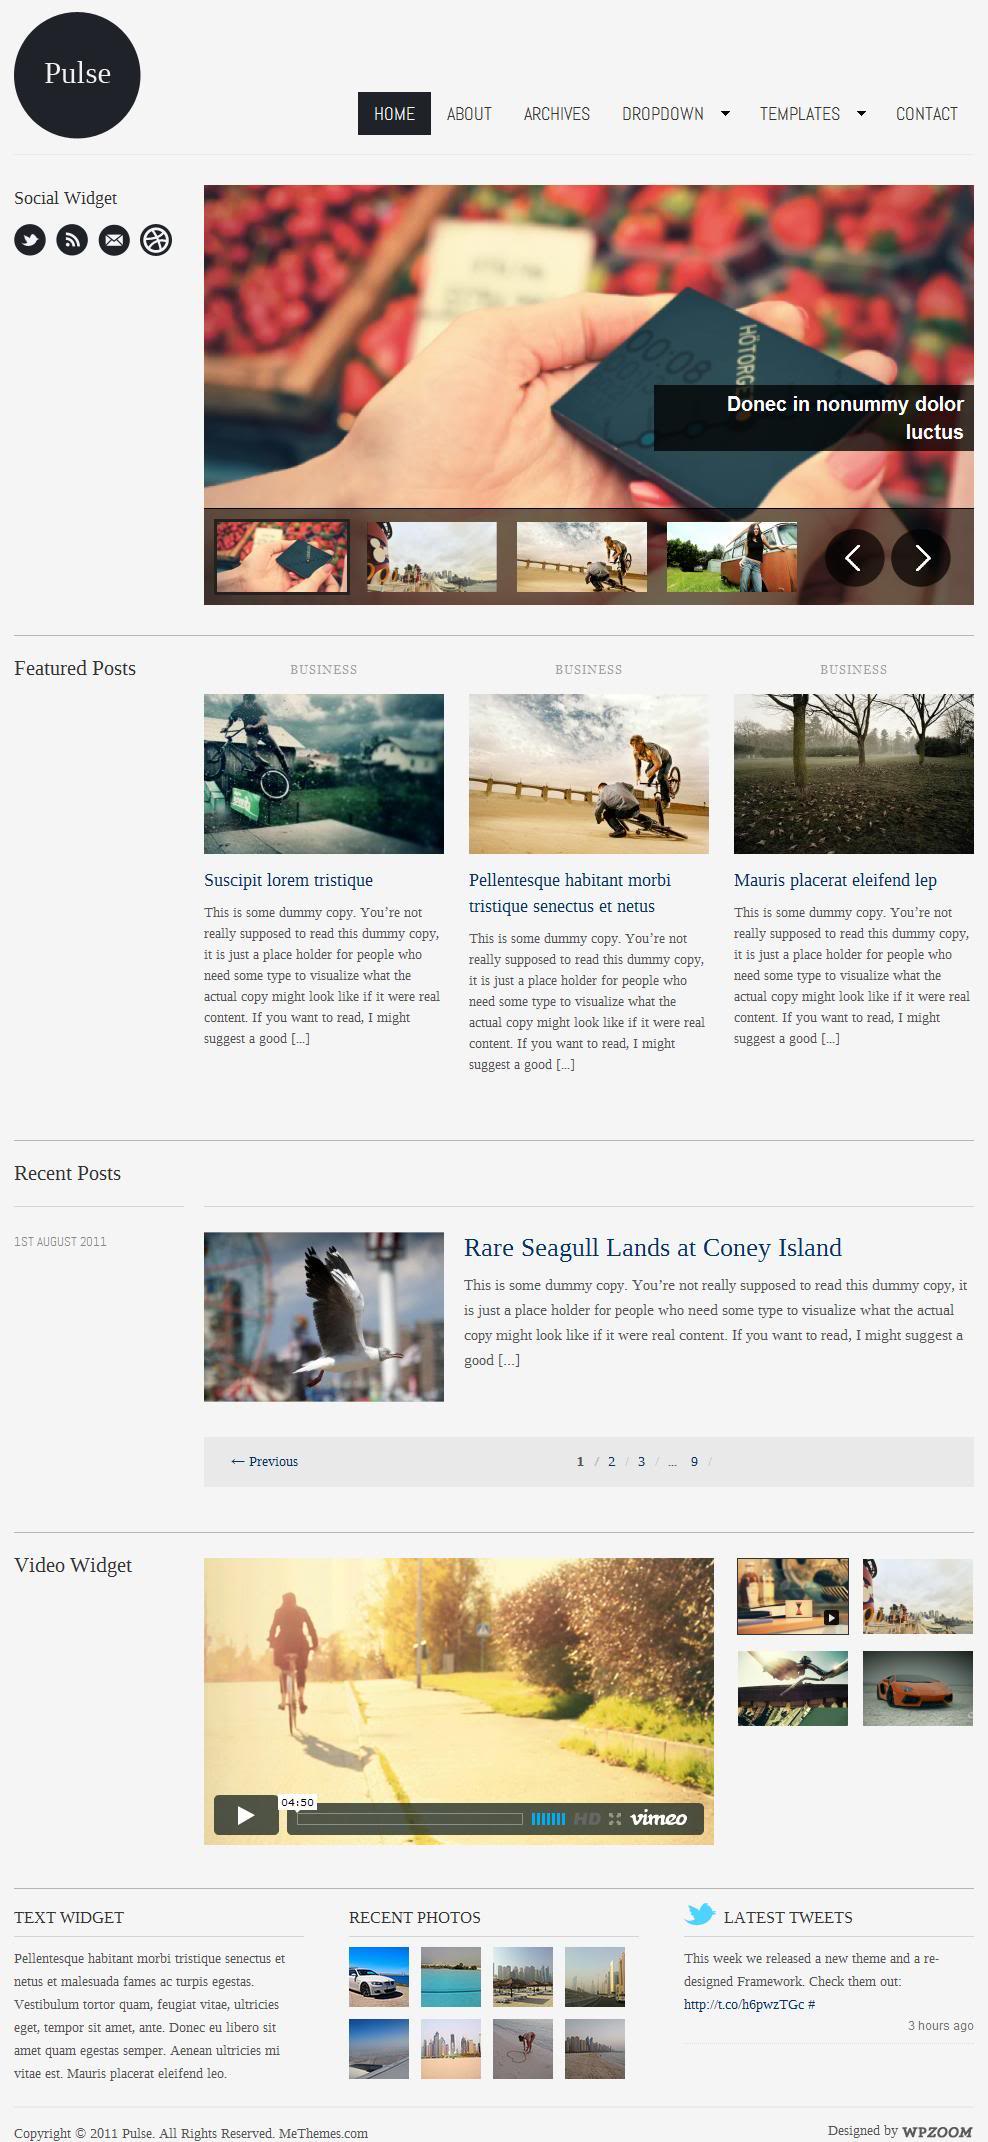Select pagination page 1
The width and height of the screenshot is (988, 2142).
point(580,1462)
